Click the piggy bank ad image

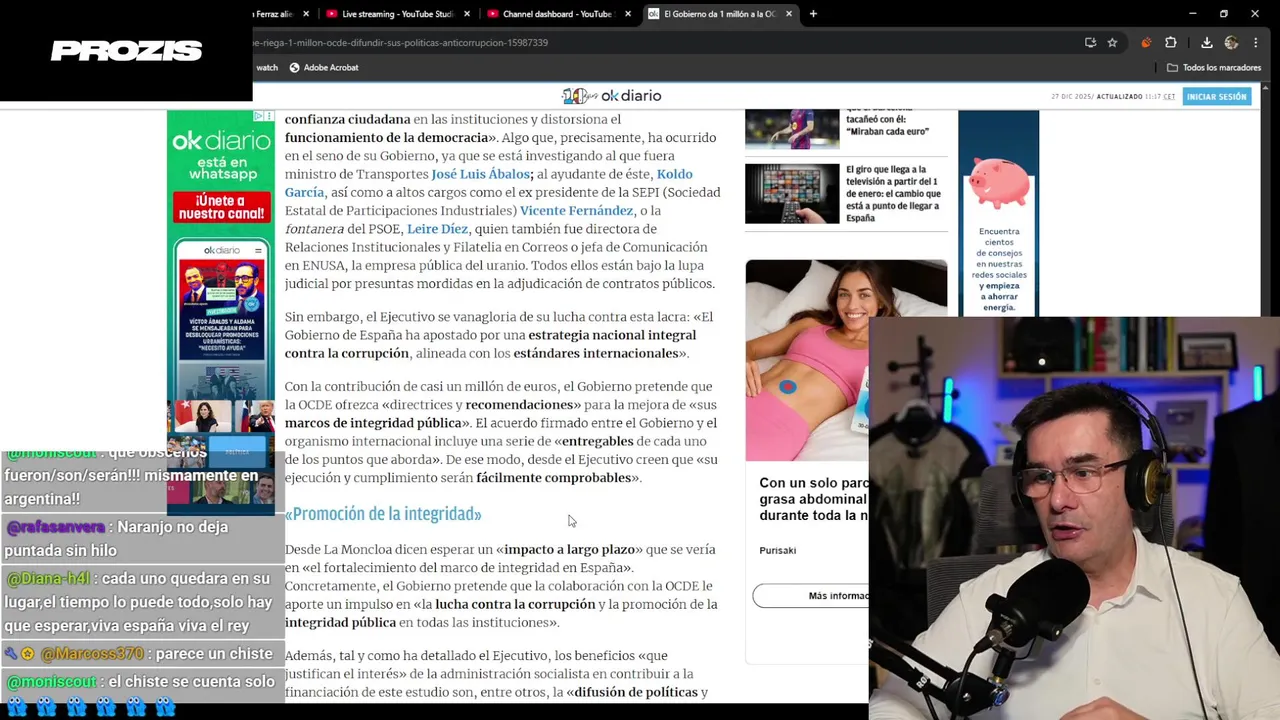[998, 184]
